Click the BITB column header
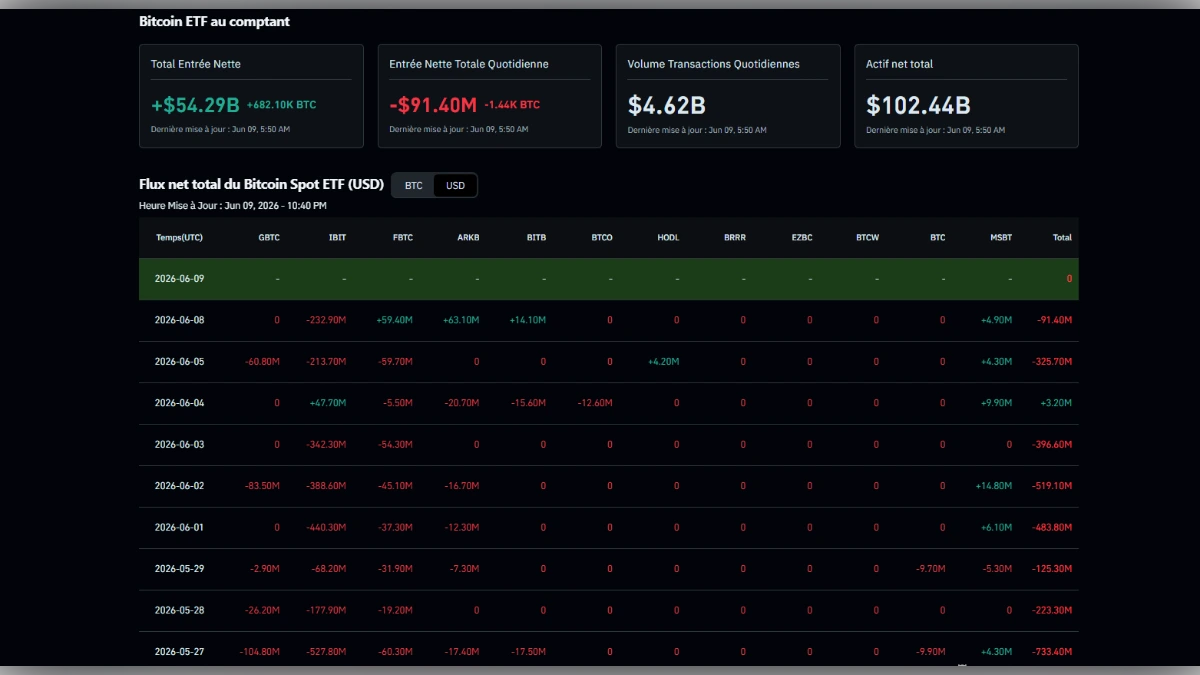The width and height of the screenshot is (1200, 675). click(536, 238)
